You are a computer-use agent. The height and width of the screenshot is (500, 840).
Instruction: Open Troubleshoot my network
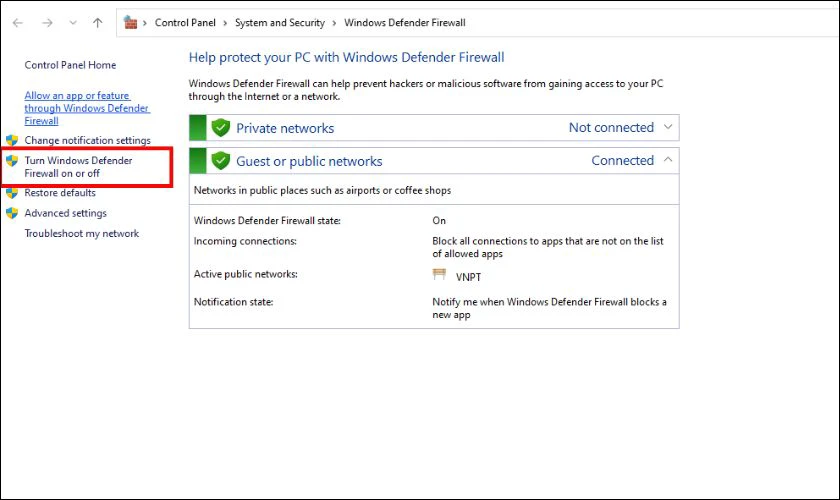pos(81,234)
